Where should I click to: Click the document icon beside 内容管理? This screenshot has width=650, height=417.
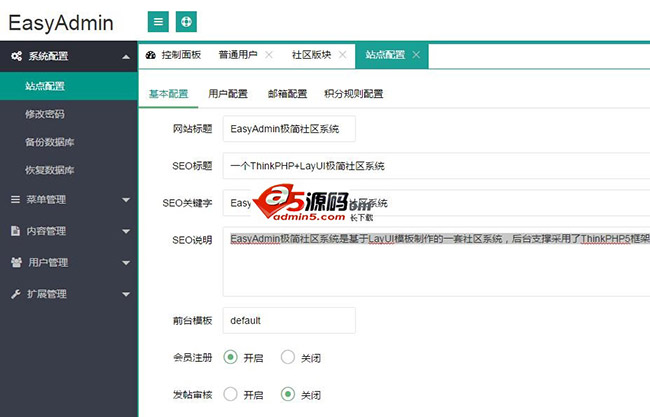point(15,231)
